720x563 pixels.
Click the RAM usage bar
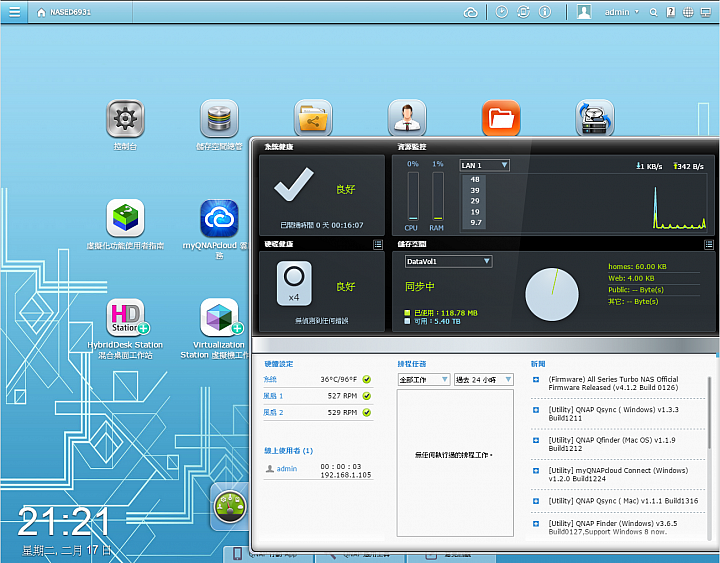pyautogui.click(x=438, y=197)
